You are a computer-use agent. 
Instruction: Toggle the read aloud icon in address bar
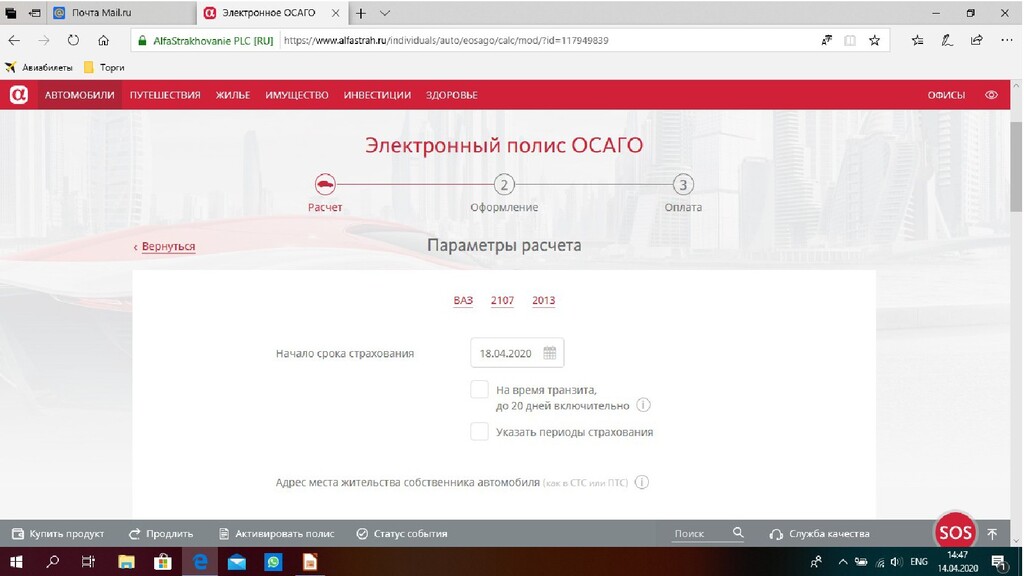pyautogui.click(x=827, y=40)
